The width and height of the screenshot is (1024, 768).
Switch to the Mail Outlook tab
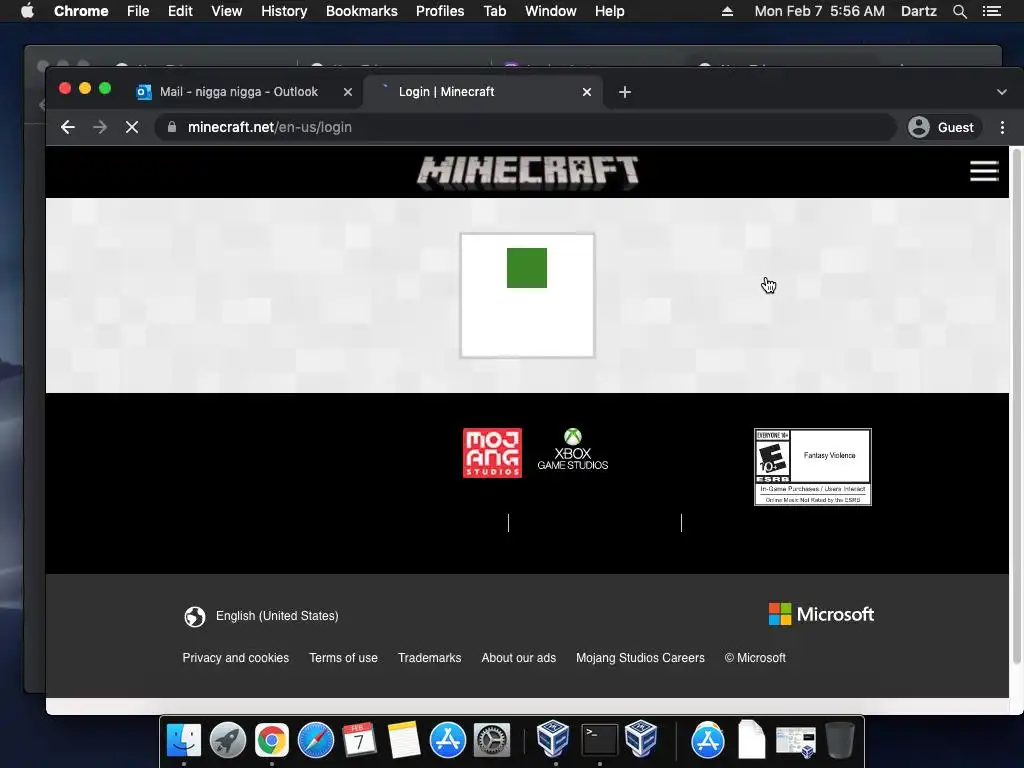coord(238,92)
